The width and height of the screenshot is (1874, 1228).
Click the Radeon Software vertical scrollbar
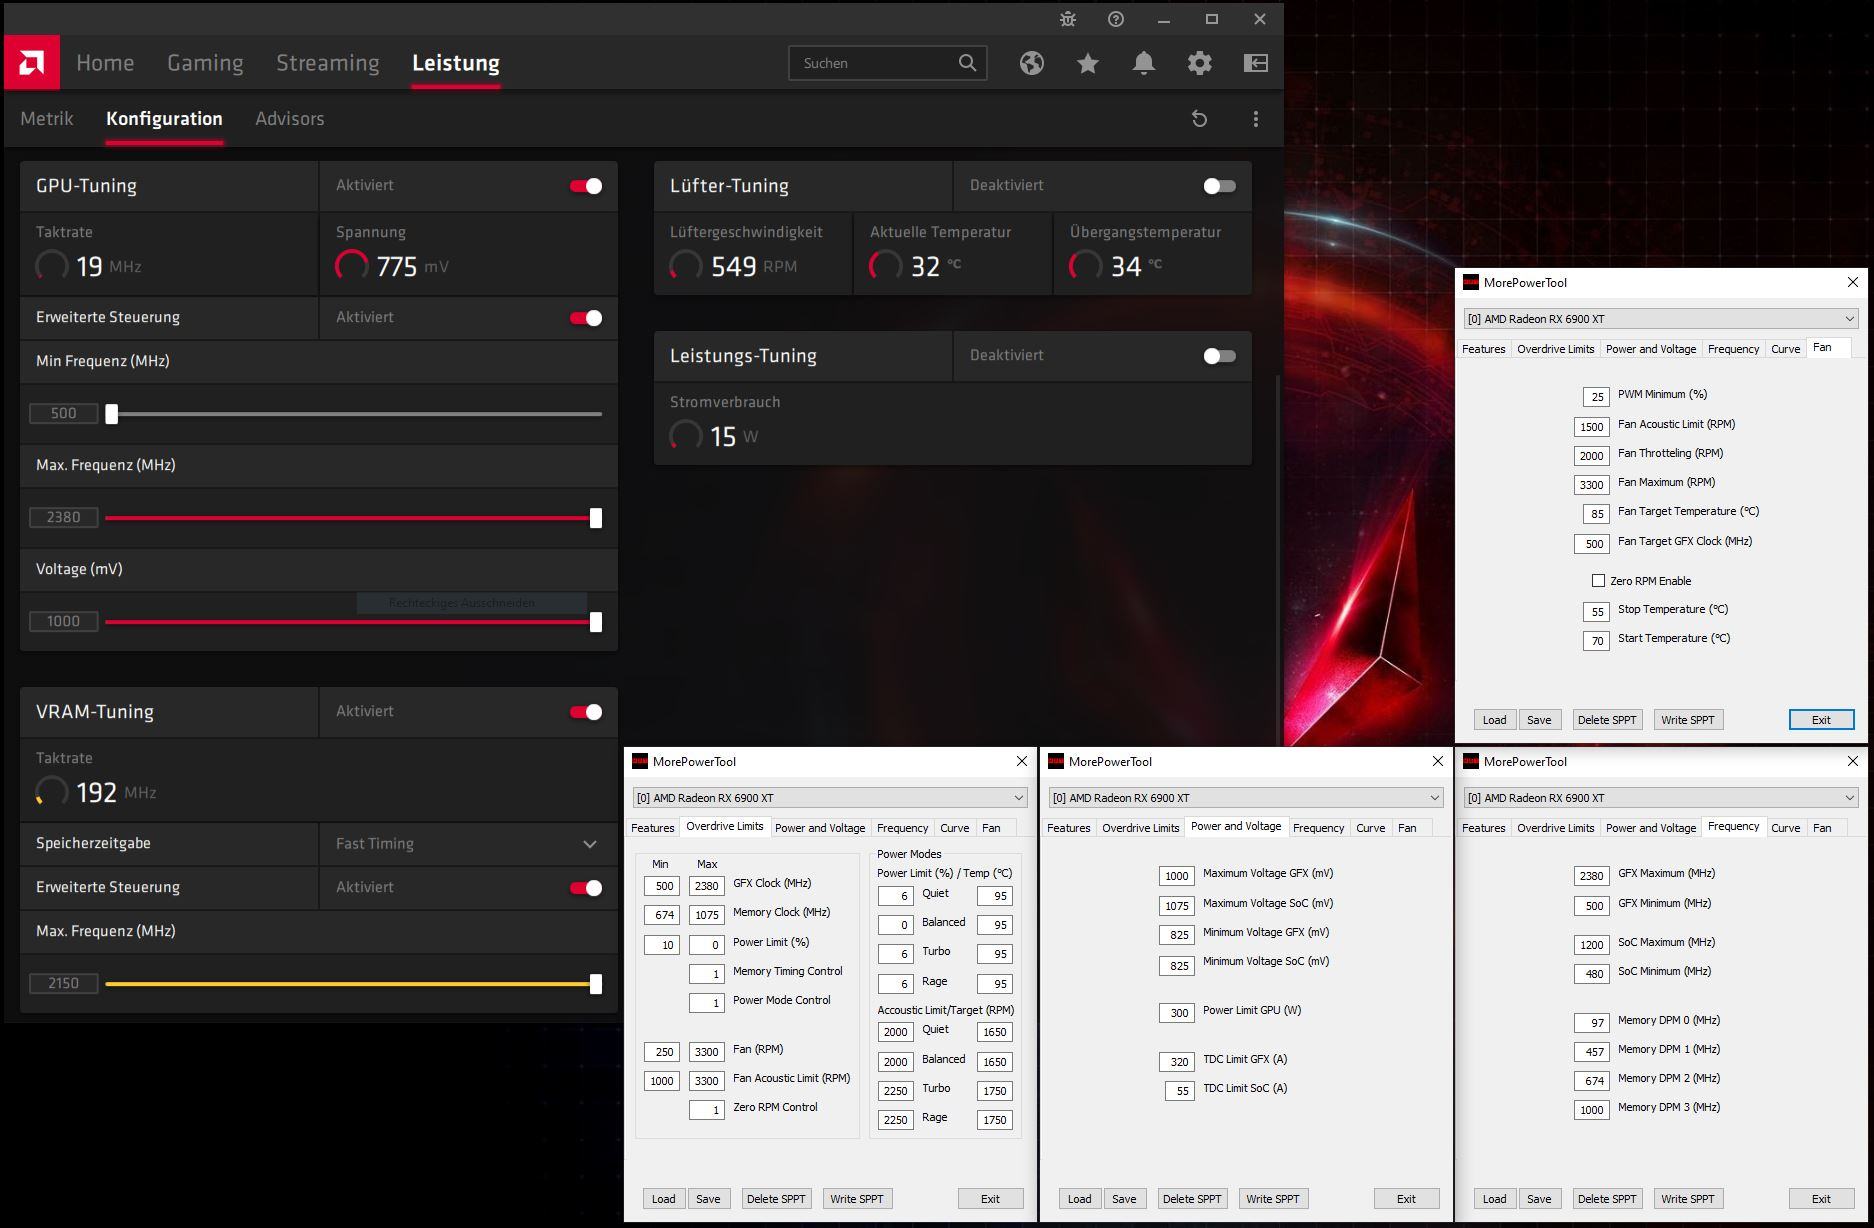tap(1280, 560)
